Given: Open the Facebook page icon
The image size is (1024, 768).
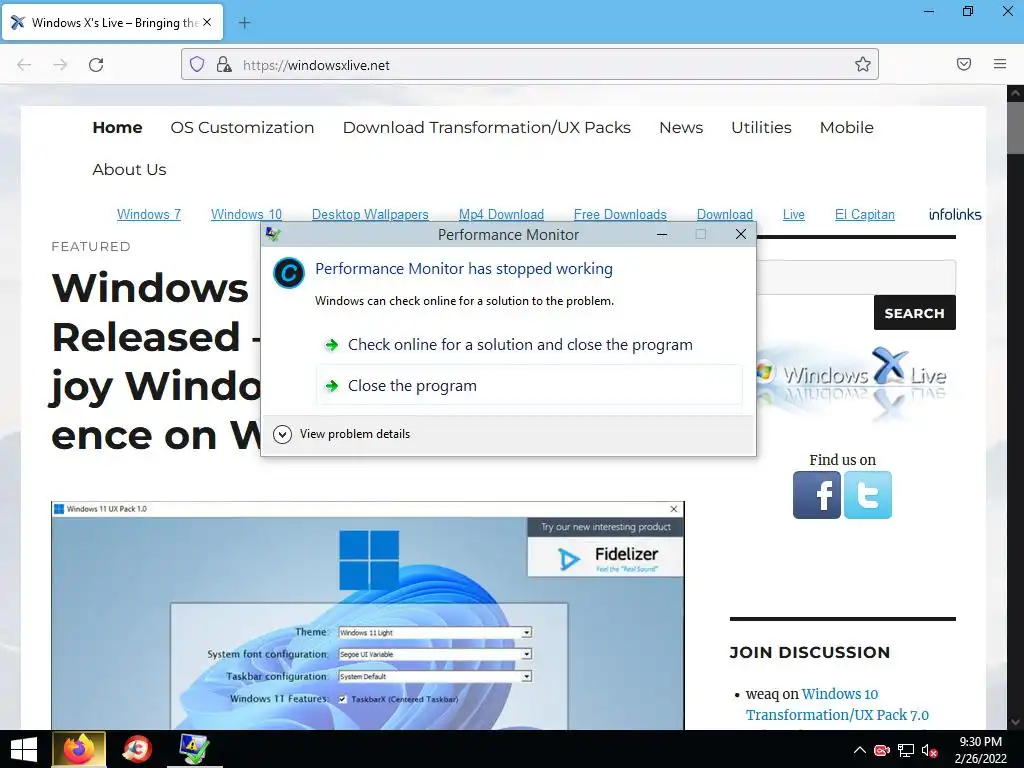Looking at the screenshot, I should pos(817,495).
